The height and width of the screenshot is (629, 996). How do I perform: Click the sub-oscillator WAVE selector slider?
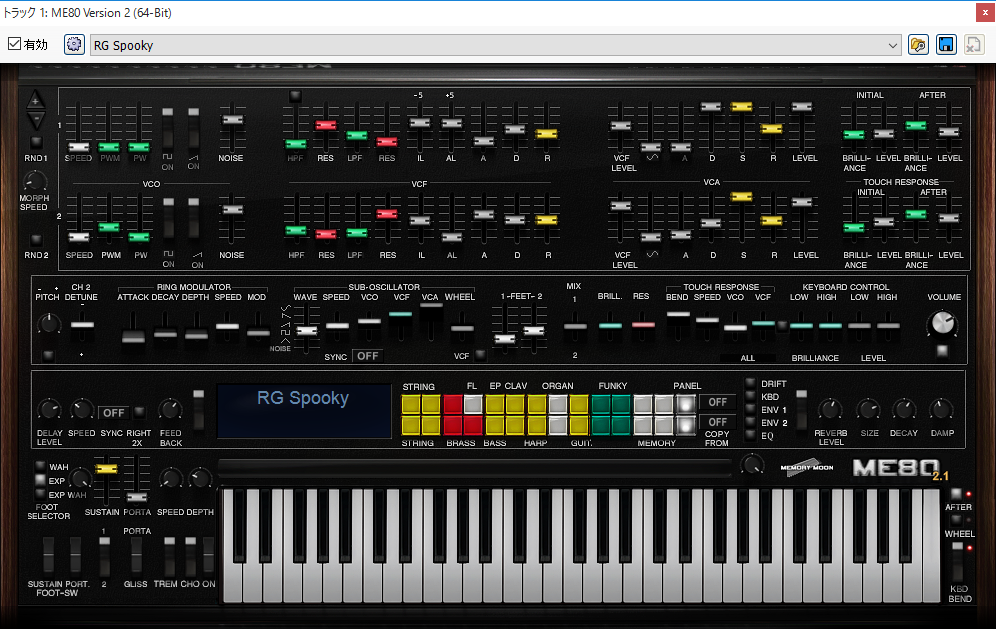(306, 330)
